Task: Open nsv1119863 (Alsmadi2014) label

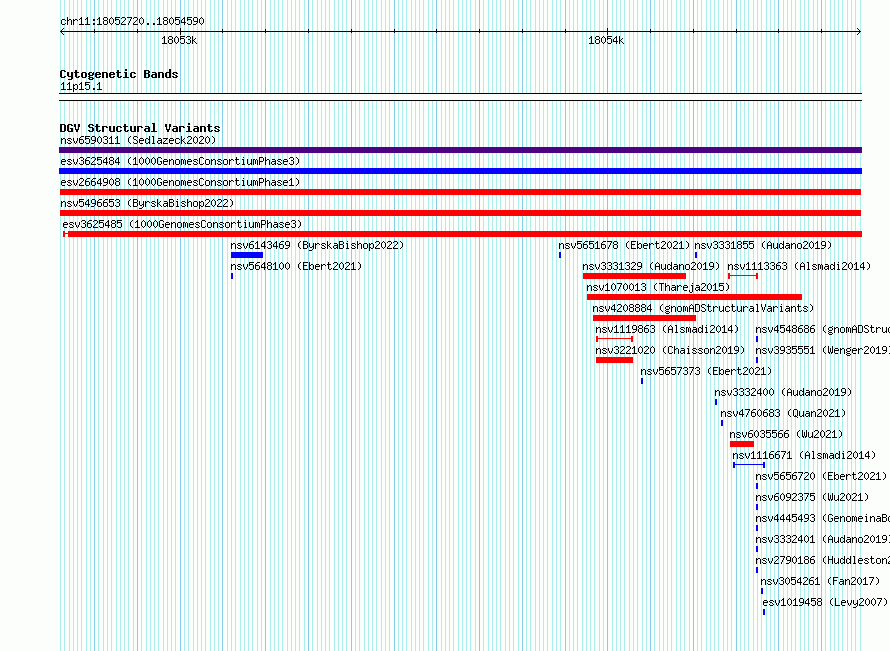Action: point(667,329)
